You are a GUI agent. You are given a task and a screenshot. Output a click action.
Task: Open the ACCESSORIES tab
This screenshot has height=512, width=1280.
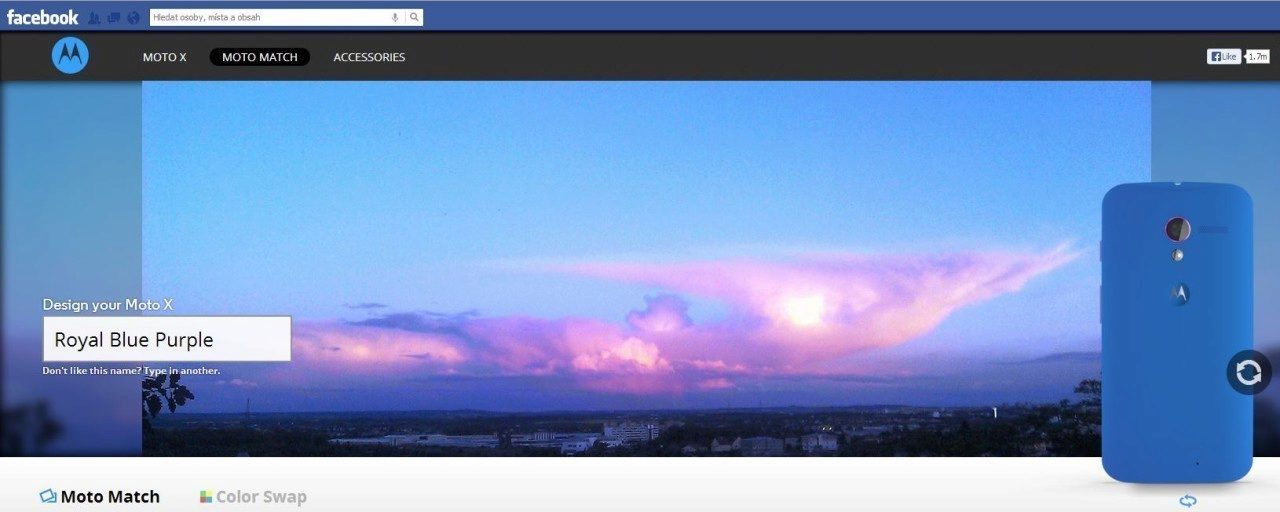point(369,57)
